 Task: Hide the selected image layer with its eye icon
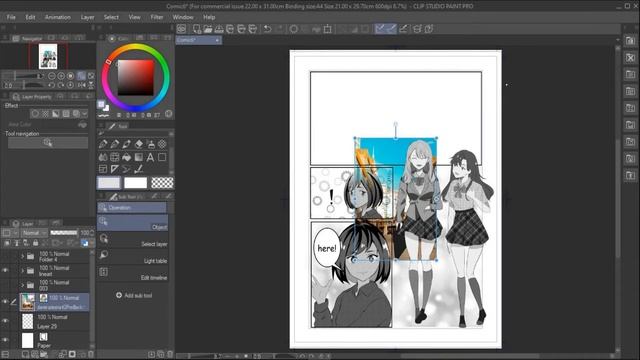(x=5, y=302)
